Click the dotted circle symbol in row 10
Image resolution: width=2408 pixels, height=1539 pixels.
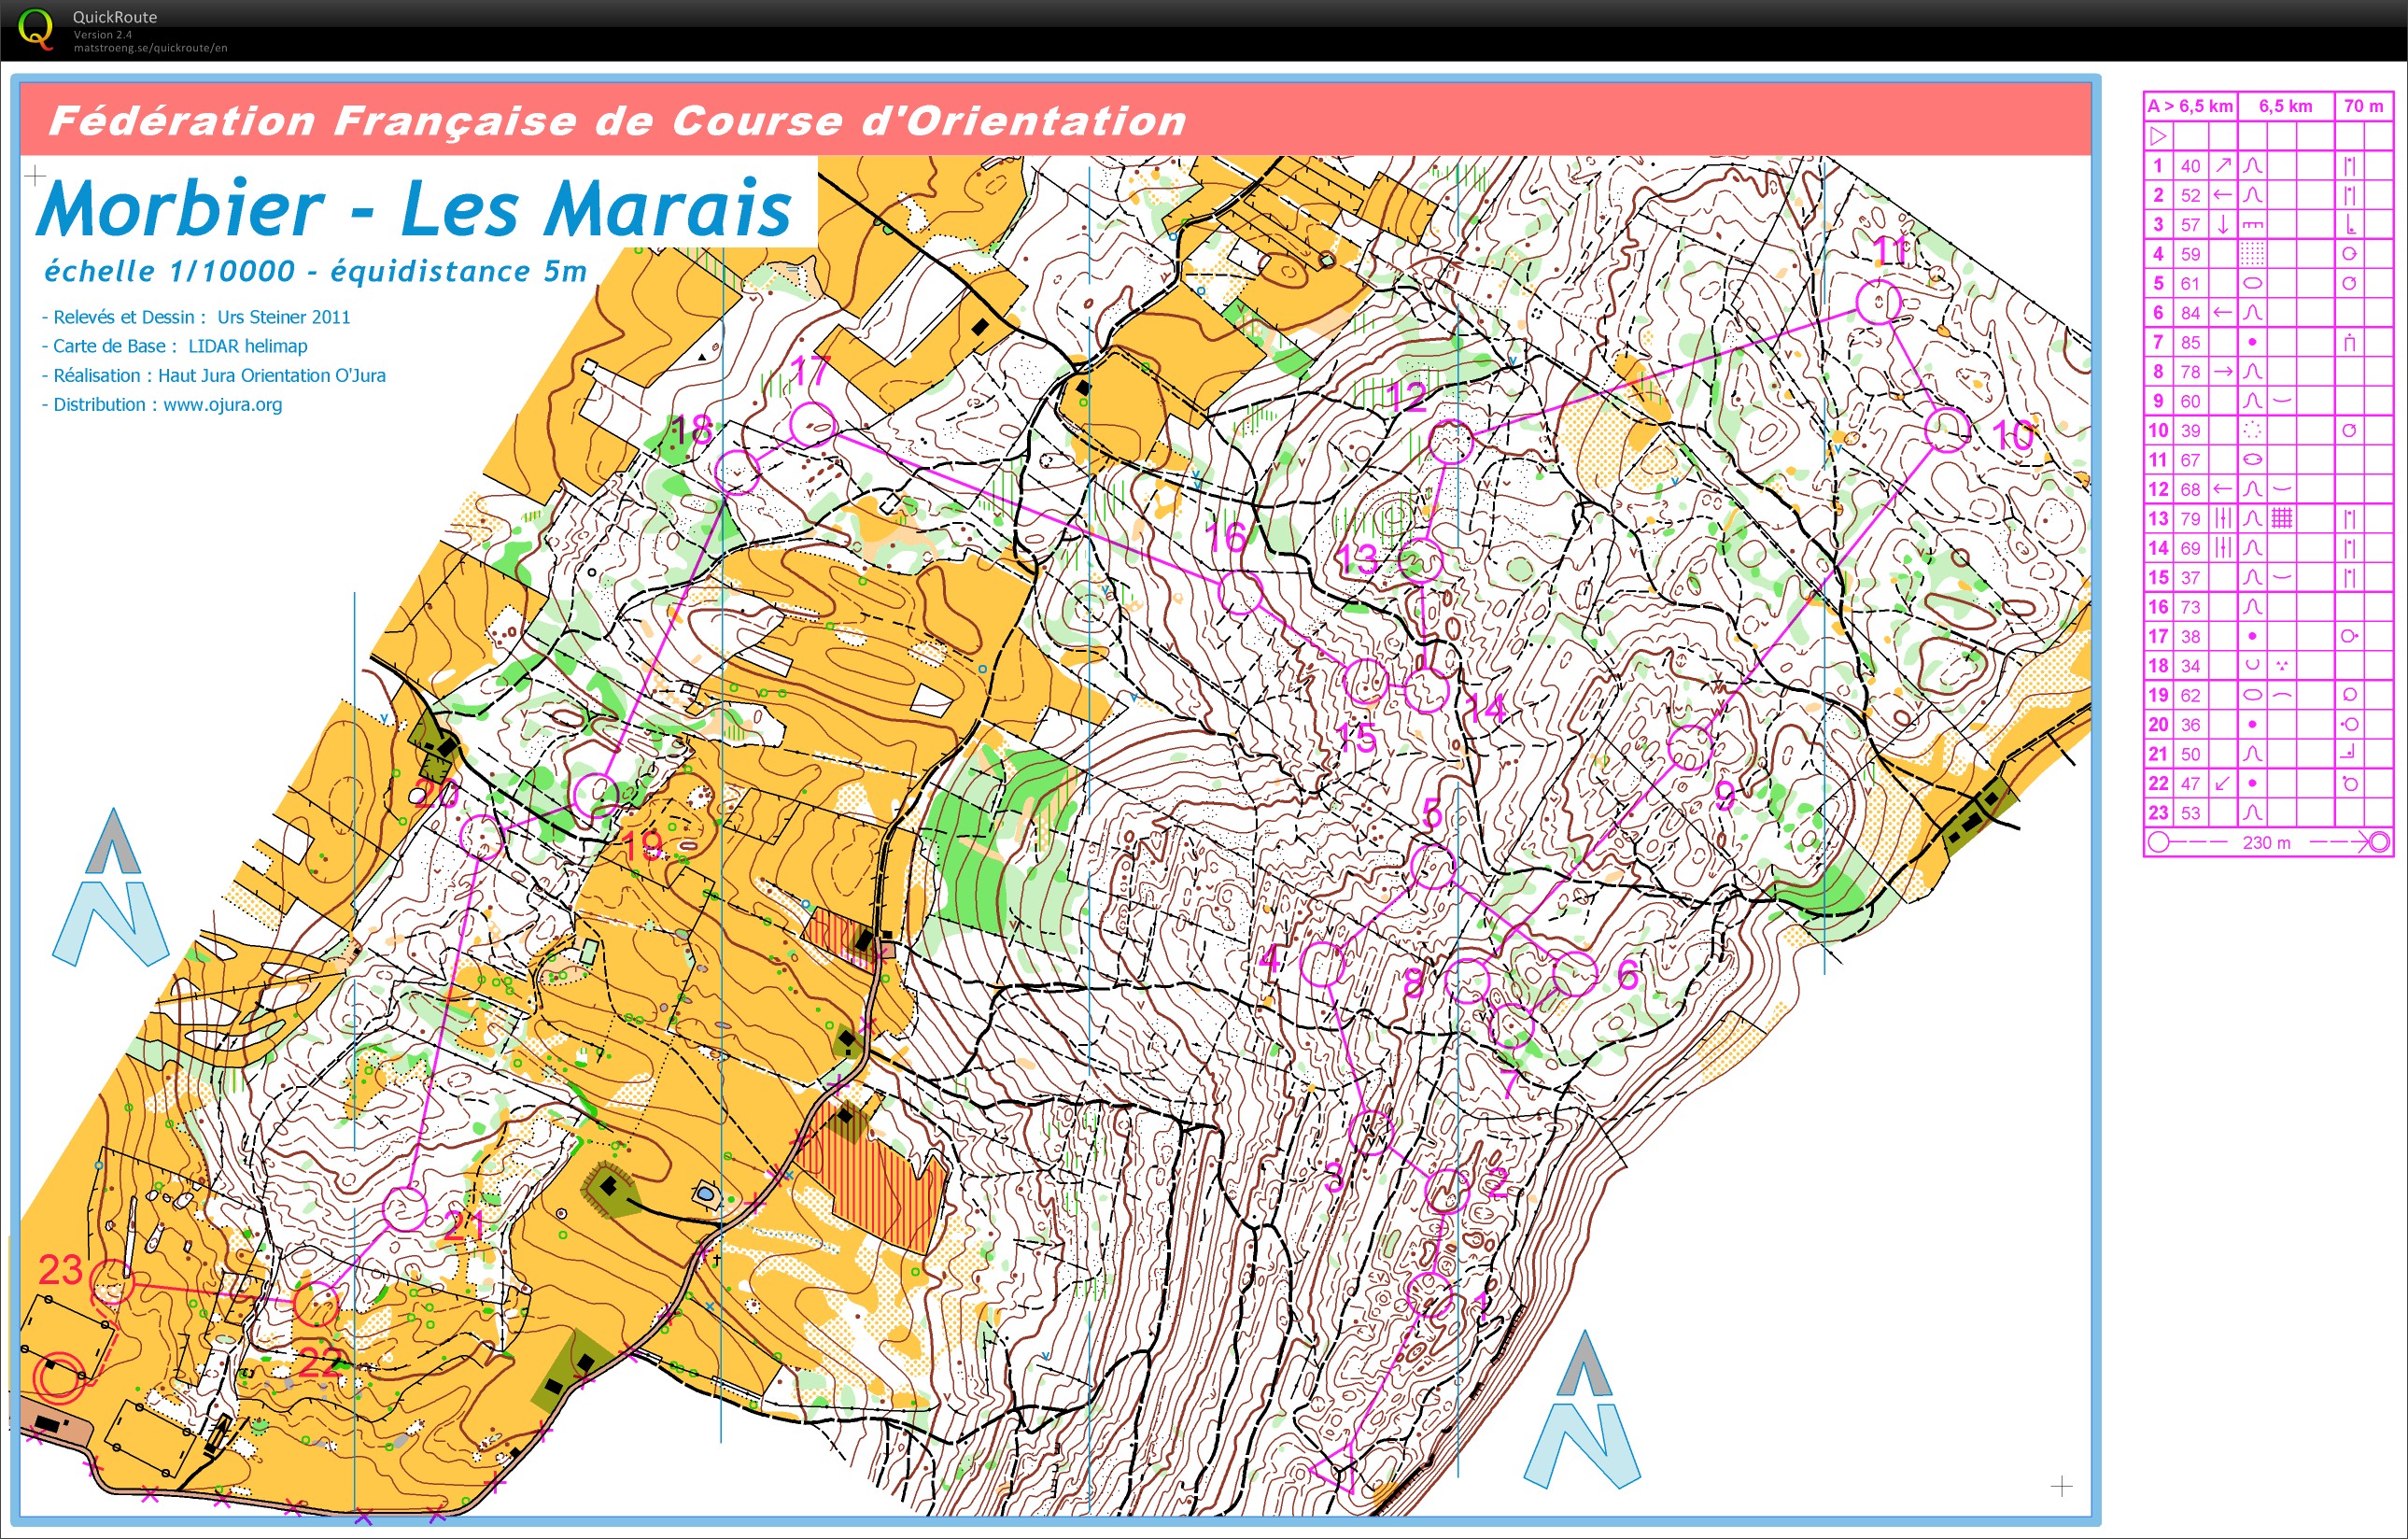(x=2252, y=430)
